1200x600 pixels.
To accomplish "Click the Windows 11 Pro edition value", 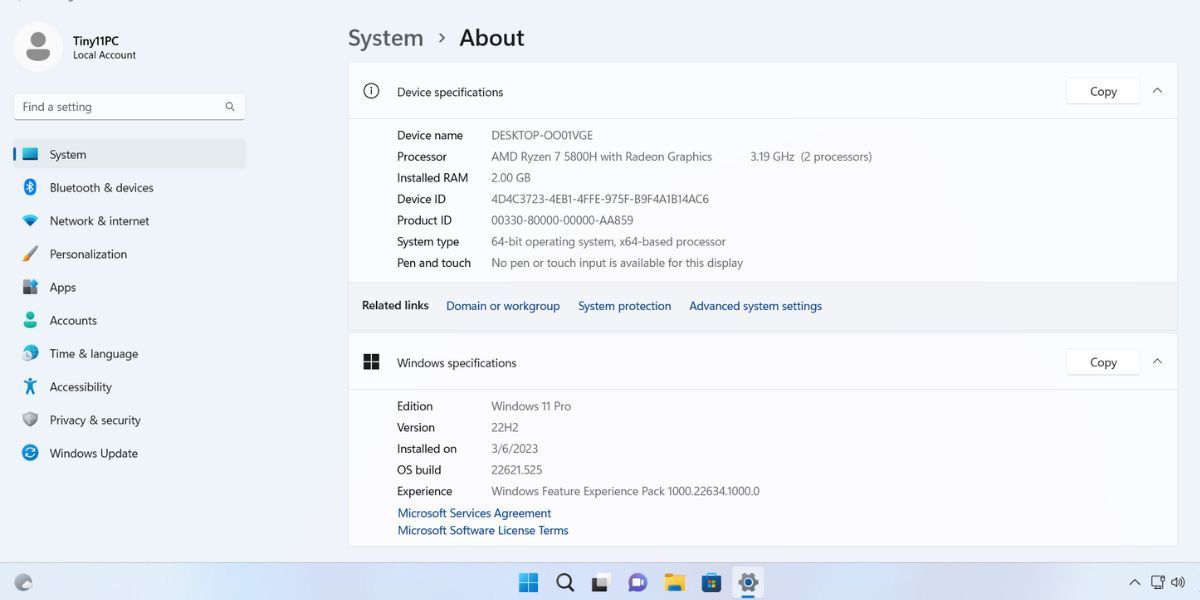I will [x=531, y=406].
